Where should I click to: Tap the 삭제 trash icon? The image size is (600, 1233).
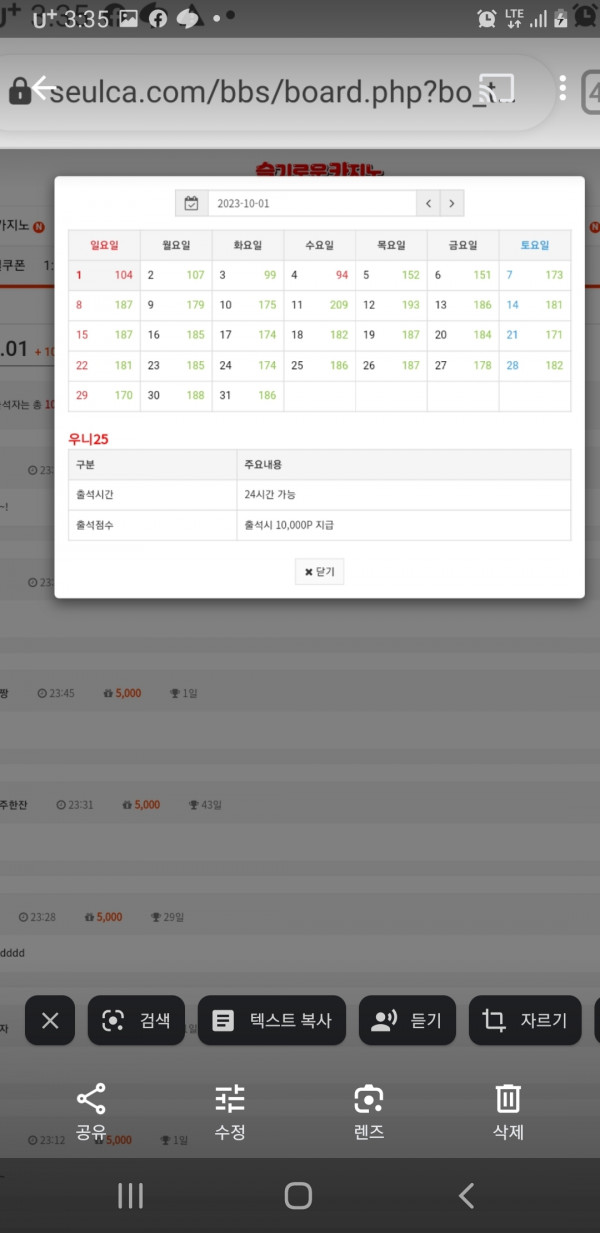pyautogui.click(x=508, y=1112)
